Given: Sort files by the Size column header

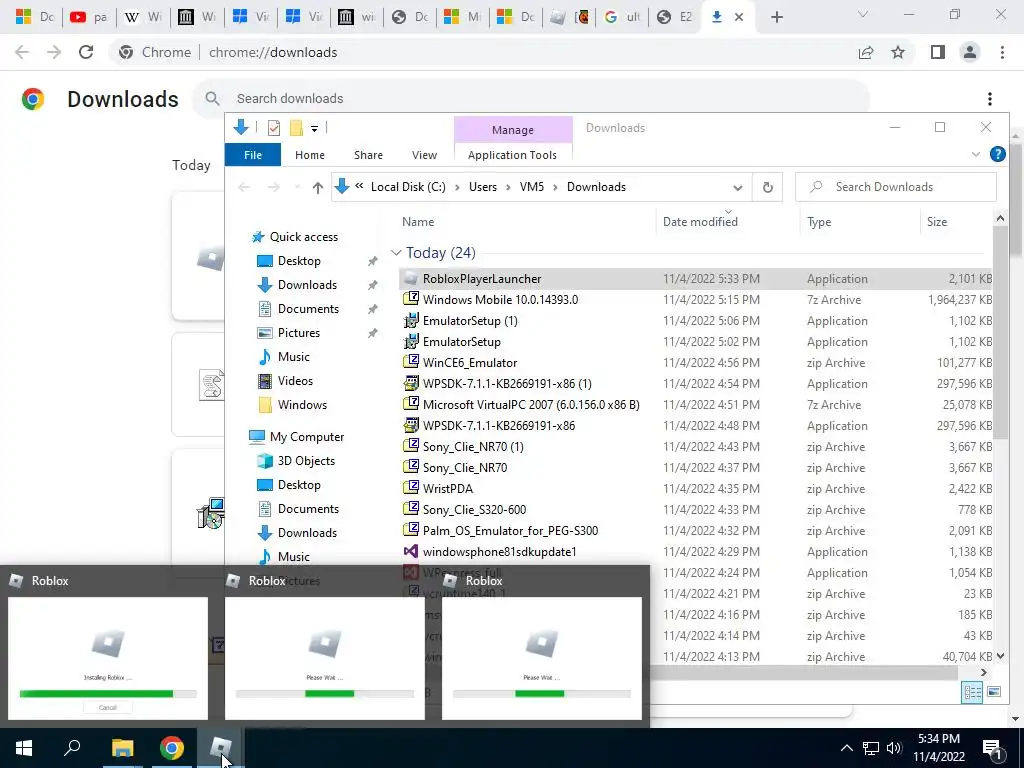Looking at the screenshot, I should point(936,222).
